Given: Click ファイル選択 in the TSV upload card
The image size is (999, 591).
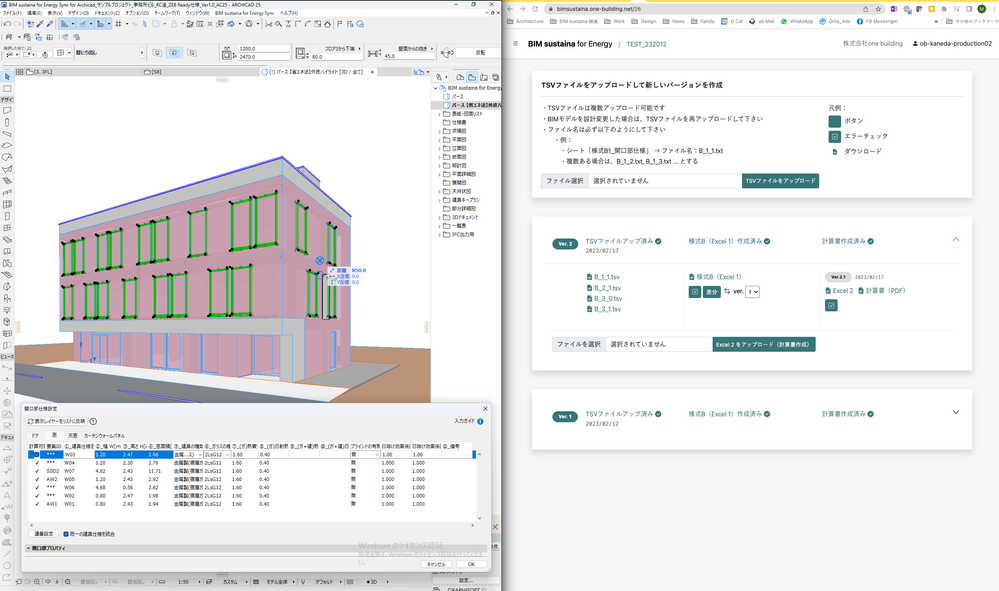Looking at the screenshot, I should [x=564, y=181].
